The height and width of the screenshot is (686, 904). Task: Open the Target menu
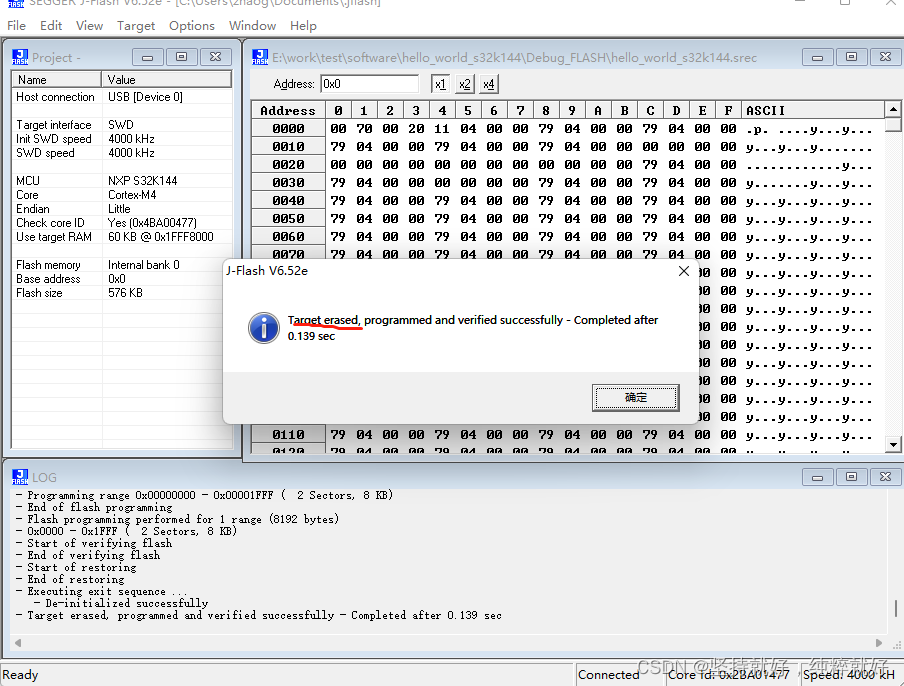click(x=136, y=26)
